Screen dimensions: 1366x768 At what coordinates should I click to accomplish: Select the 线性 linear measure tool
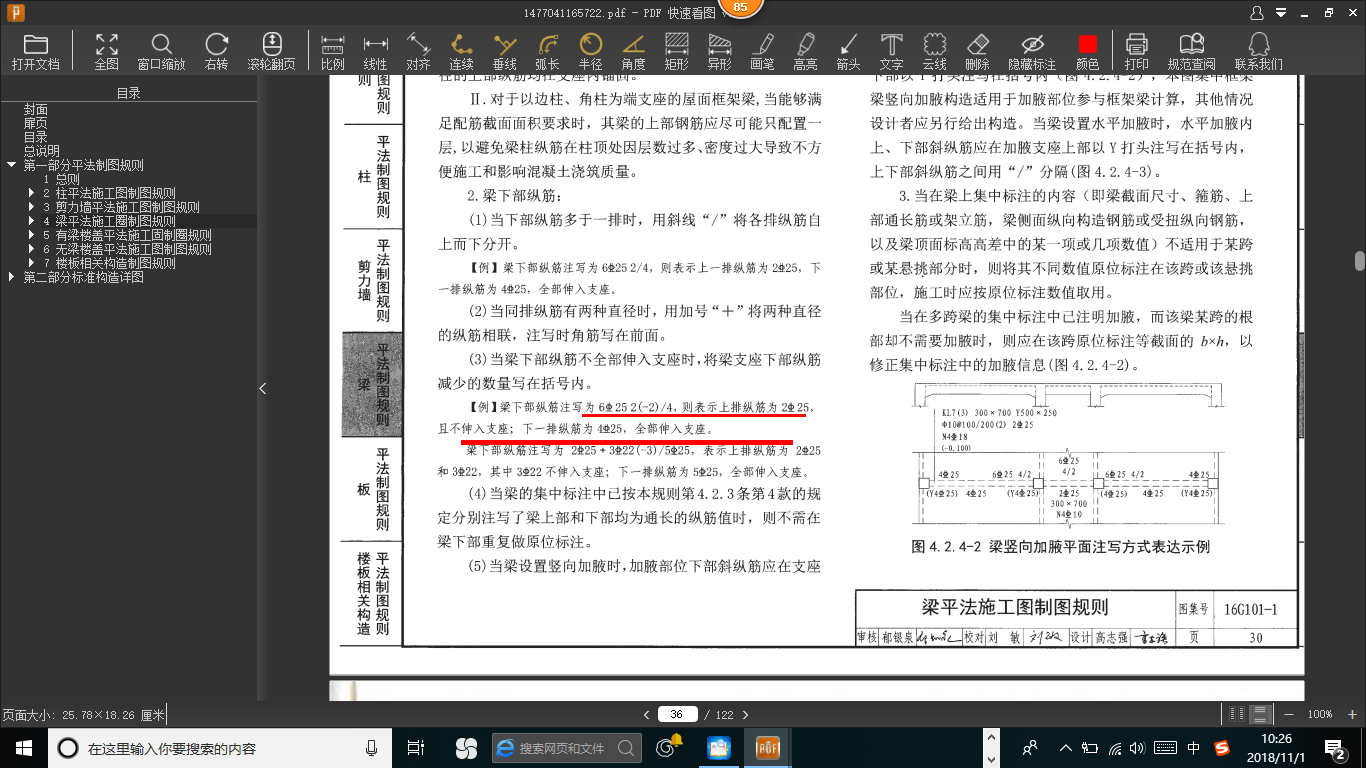point(375,51)
